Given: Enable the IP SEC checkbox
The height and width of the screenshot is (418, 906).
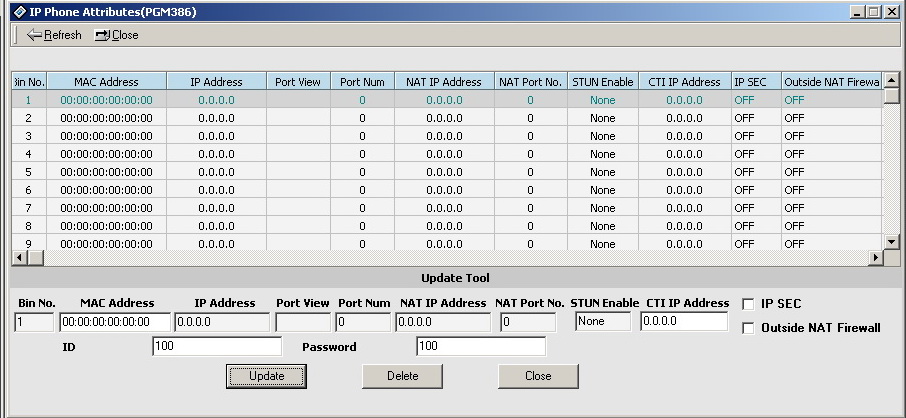Looking at the screenshot, I should pos(748,304).
